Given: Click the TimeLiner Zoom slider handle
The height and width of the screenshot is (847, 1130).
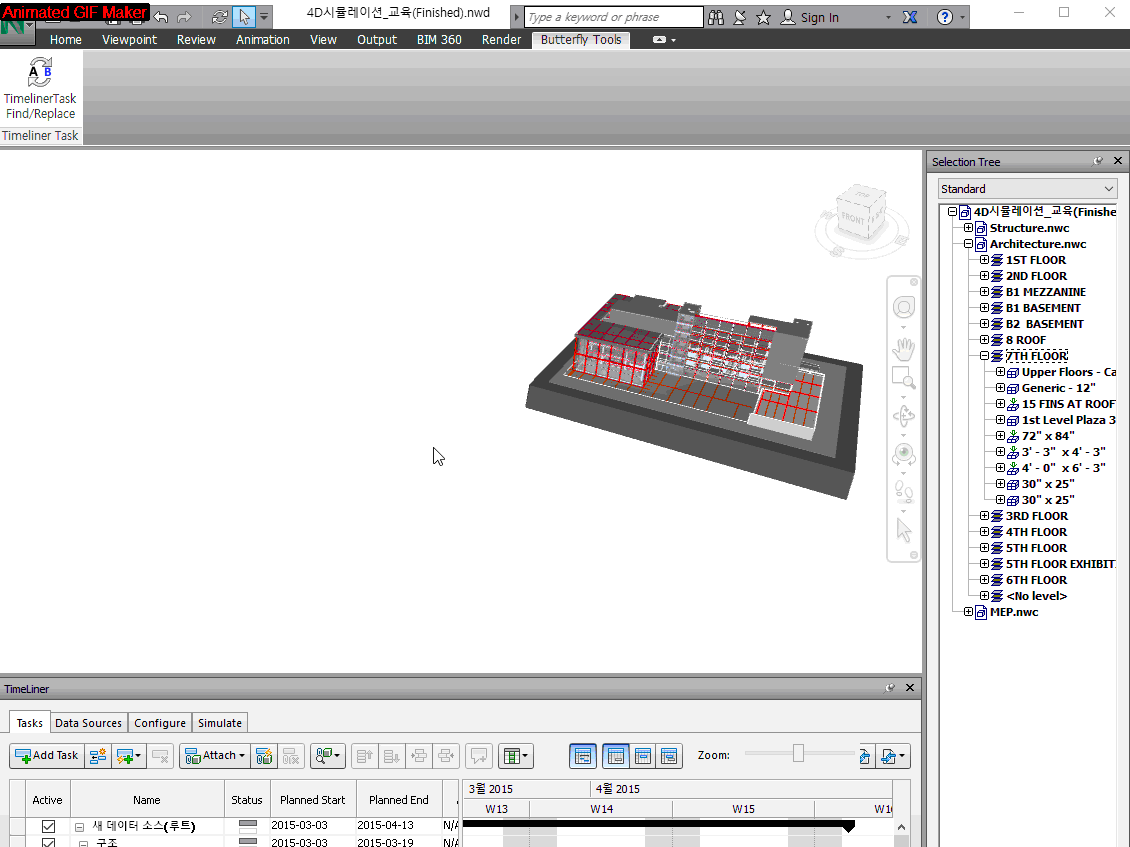Looking at the screenshot, I should 798,753.
